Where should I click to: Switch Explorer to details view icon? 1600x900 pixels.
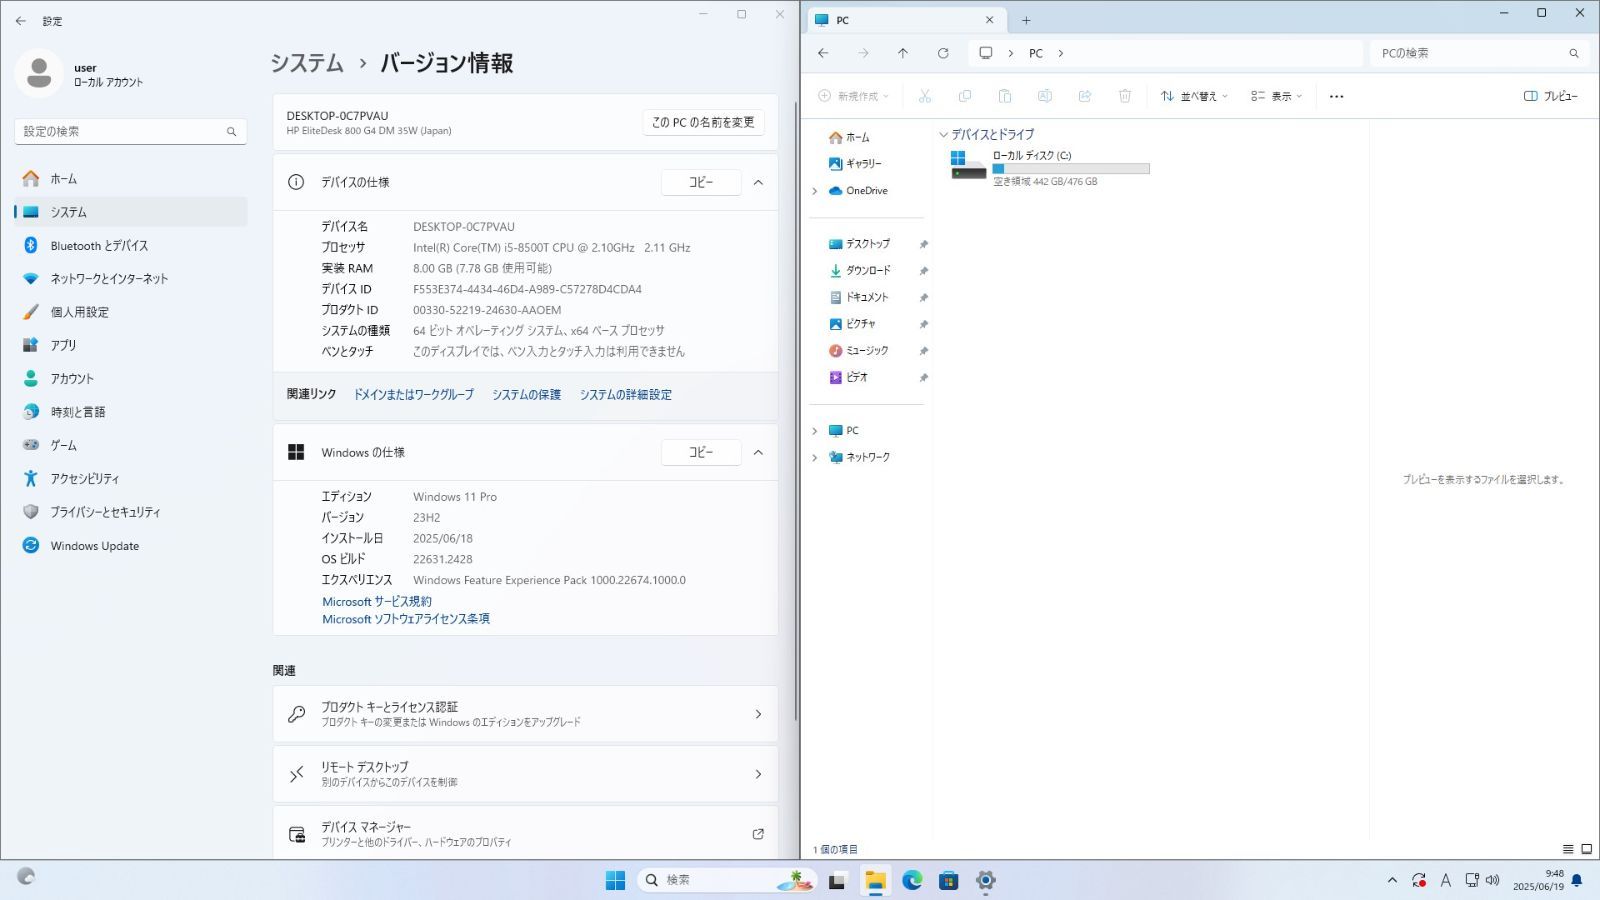coord(1568,849)
